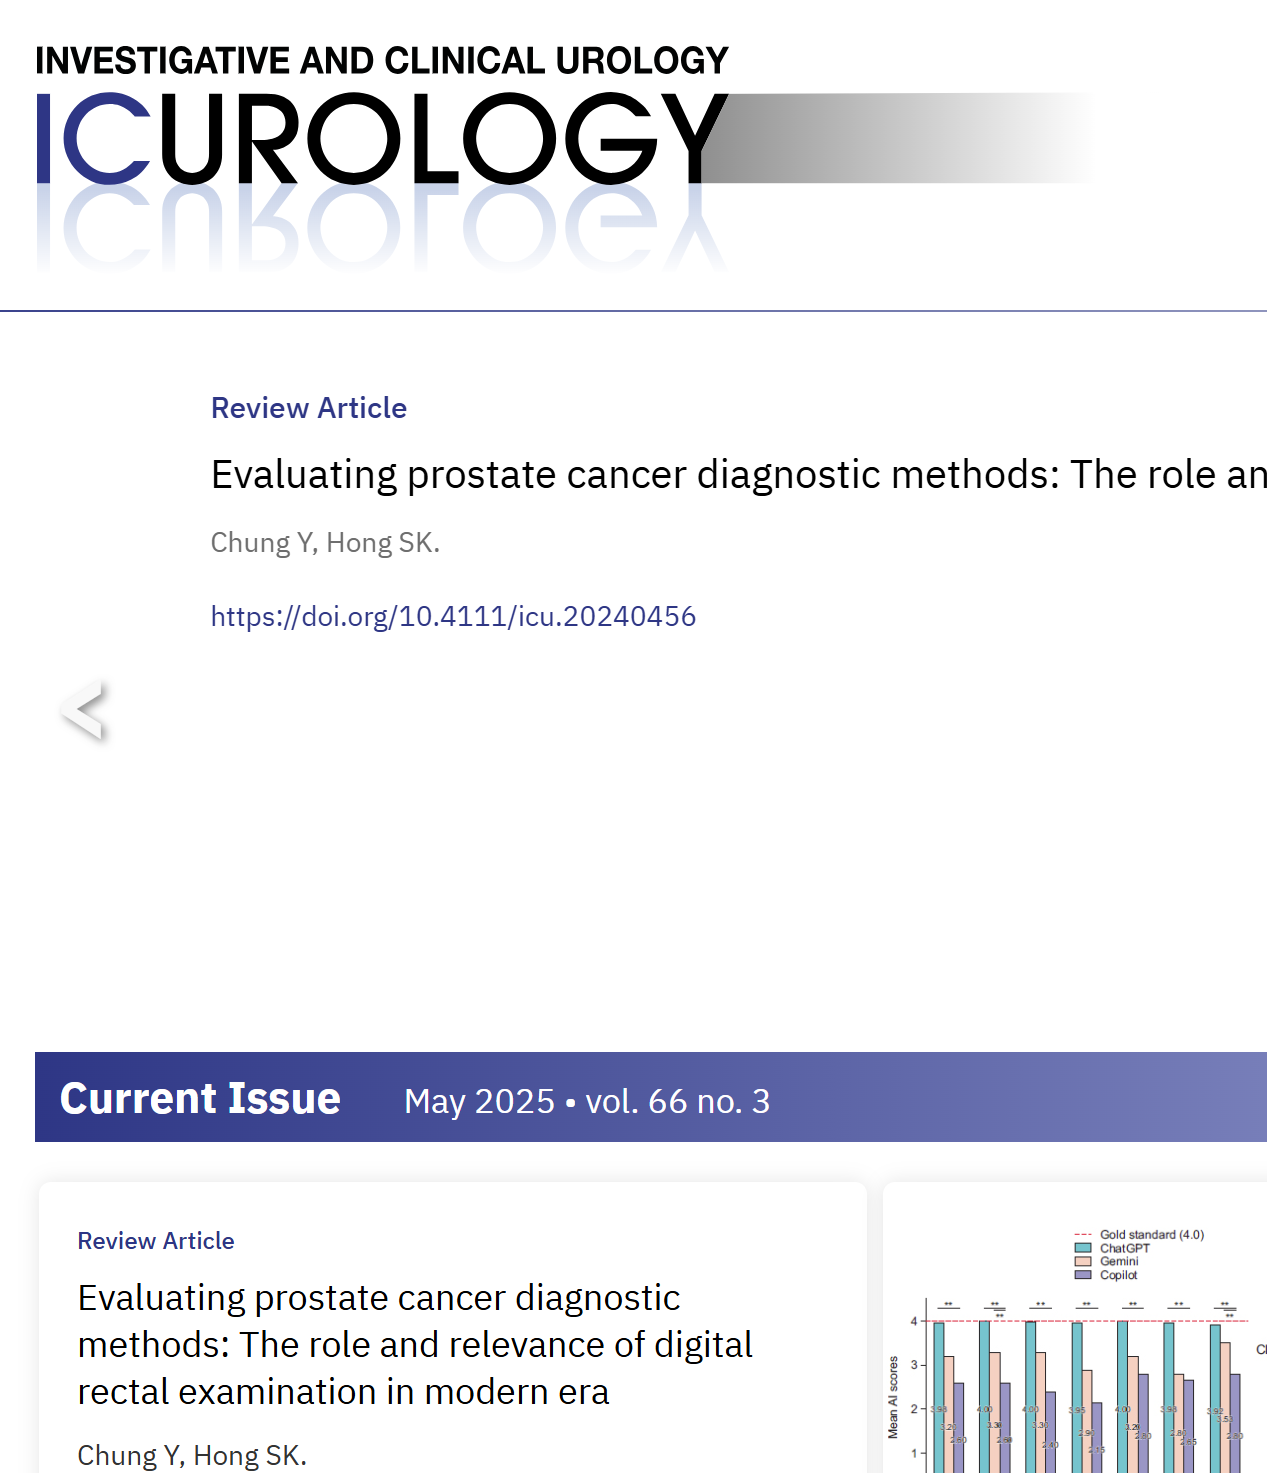Click the 'Current Issue' heading
Screen dimensions: 1267x1473
tap(200, 1098)
